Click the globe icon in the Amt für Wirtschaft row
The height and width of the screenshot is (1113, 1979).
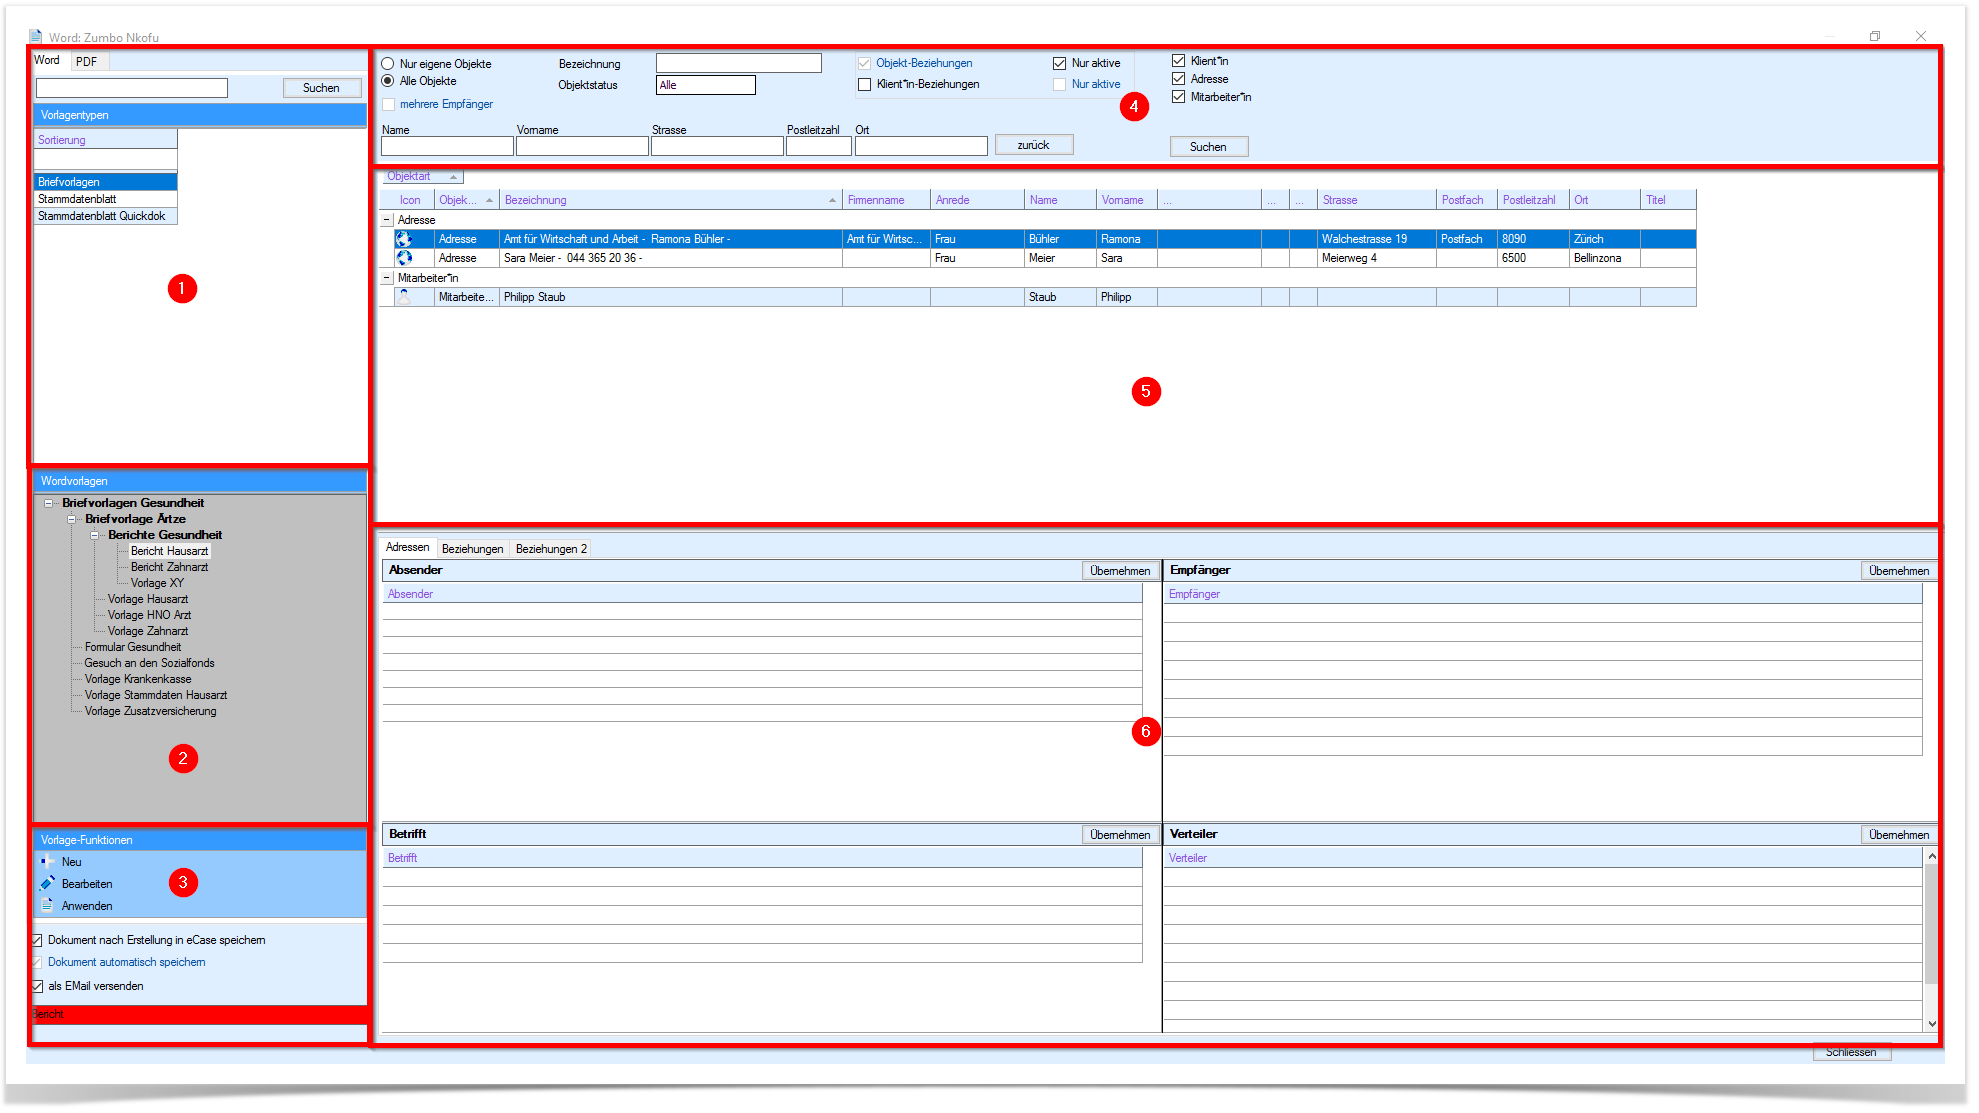[x=404, y=239]
